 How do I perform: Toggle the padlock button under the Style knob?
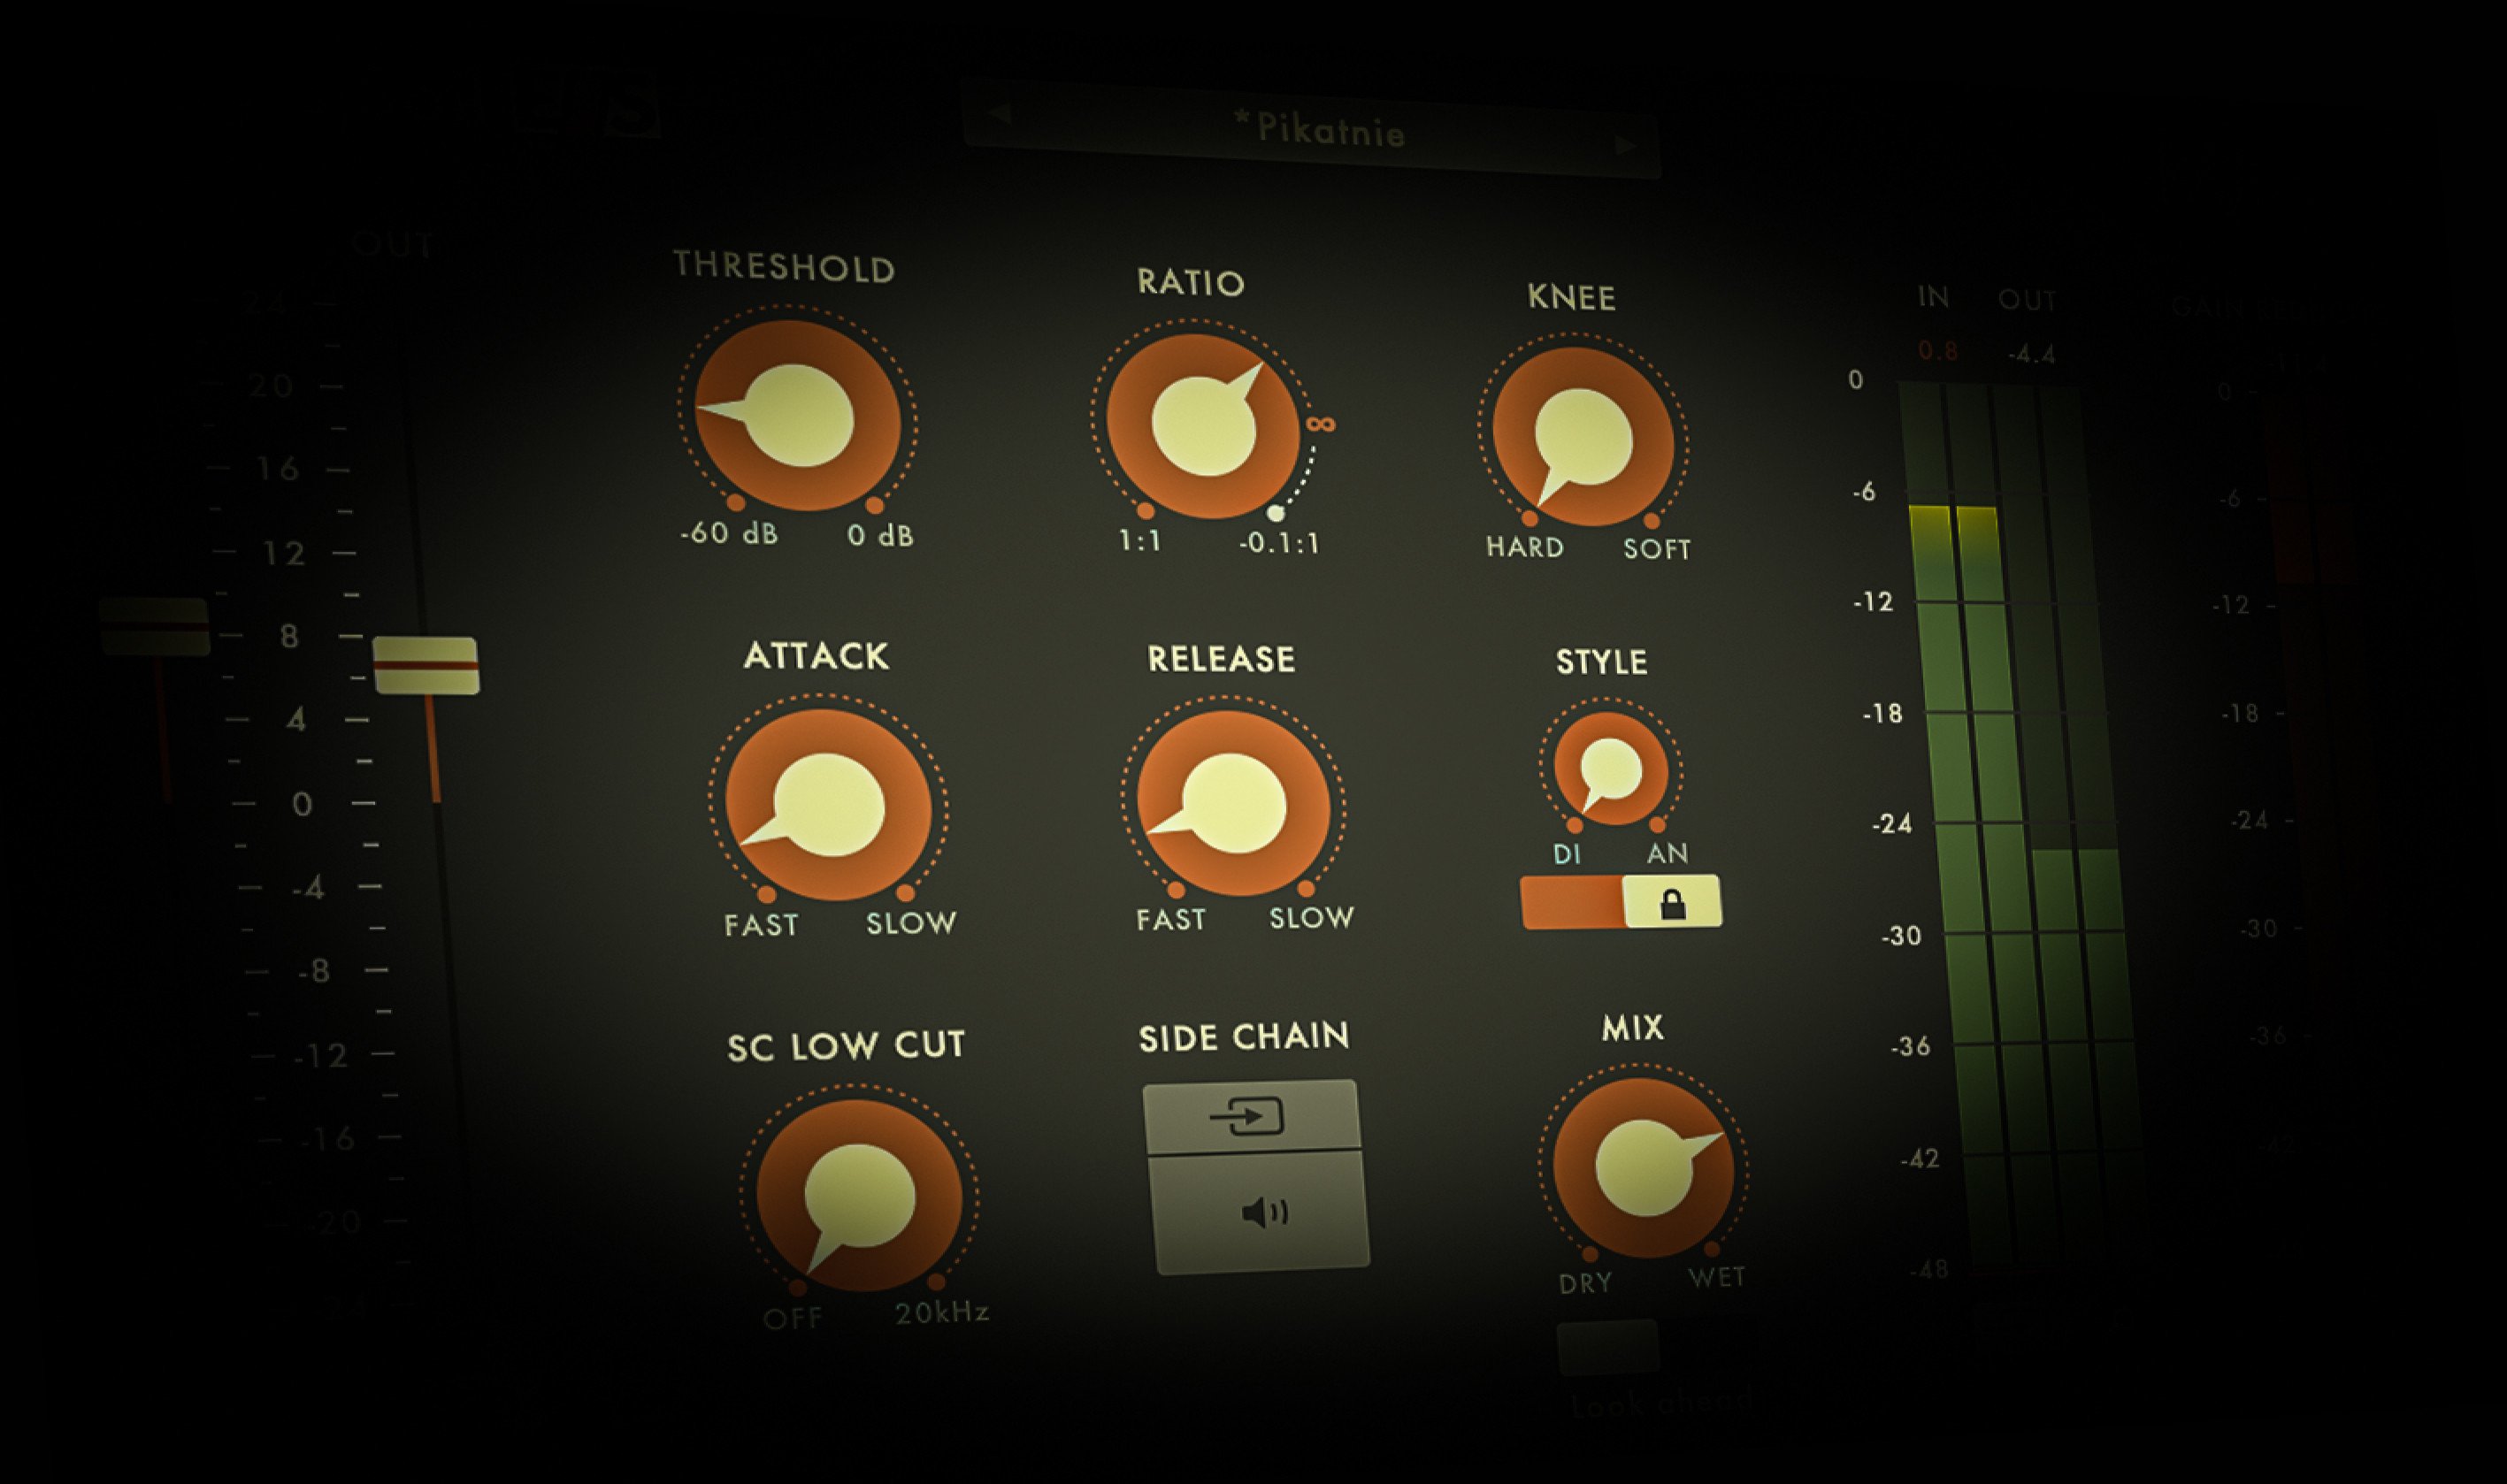click(x=1672, y=902)
